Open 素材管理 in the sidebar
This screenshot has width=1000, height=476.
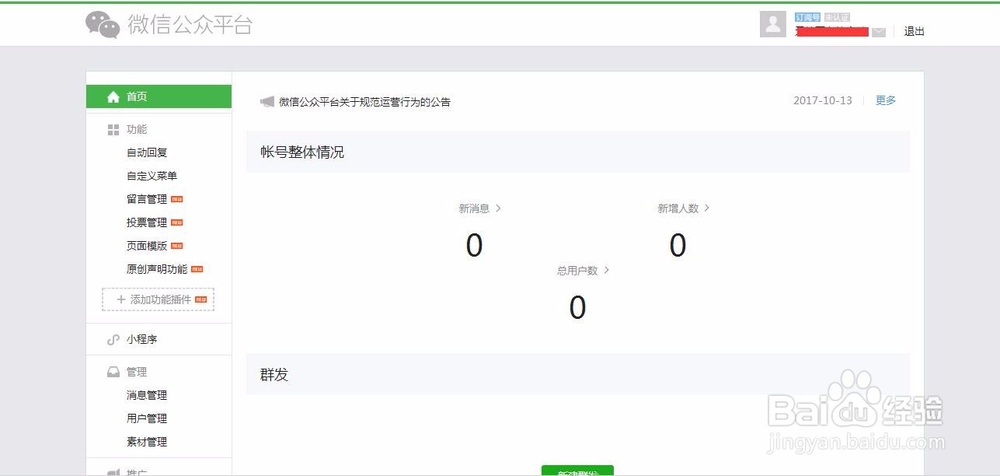pos(147,442)
